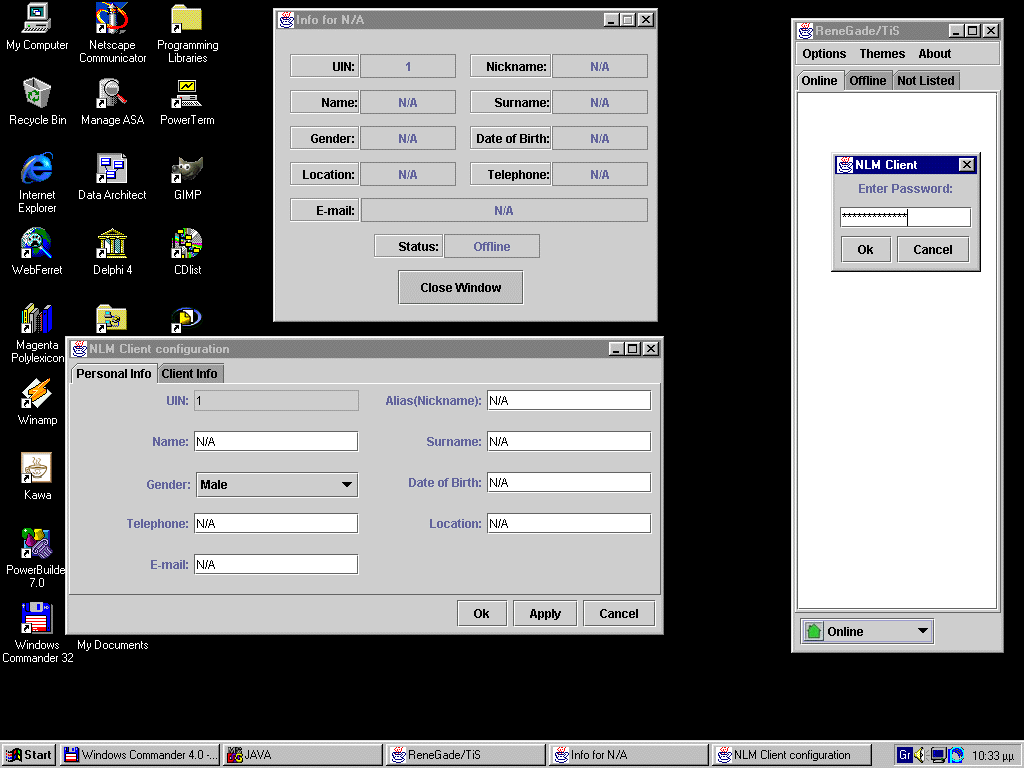This screenshot has height=768, width=1024.
Task: Click the Offline status value in Info window
Action: 492,246
